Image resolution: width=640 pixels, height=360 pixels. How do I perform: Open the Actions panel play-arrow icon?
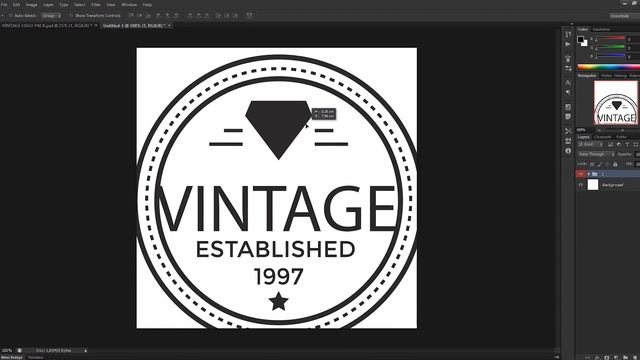(568, 44)
